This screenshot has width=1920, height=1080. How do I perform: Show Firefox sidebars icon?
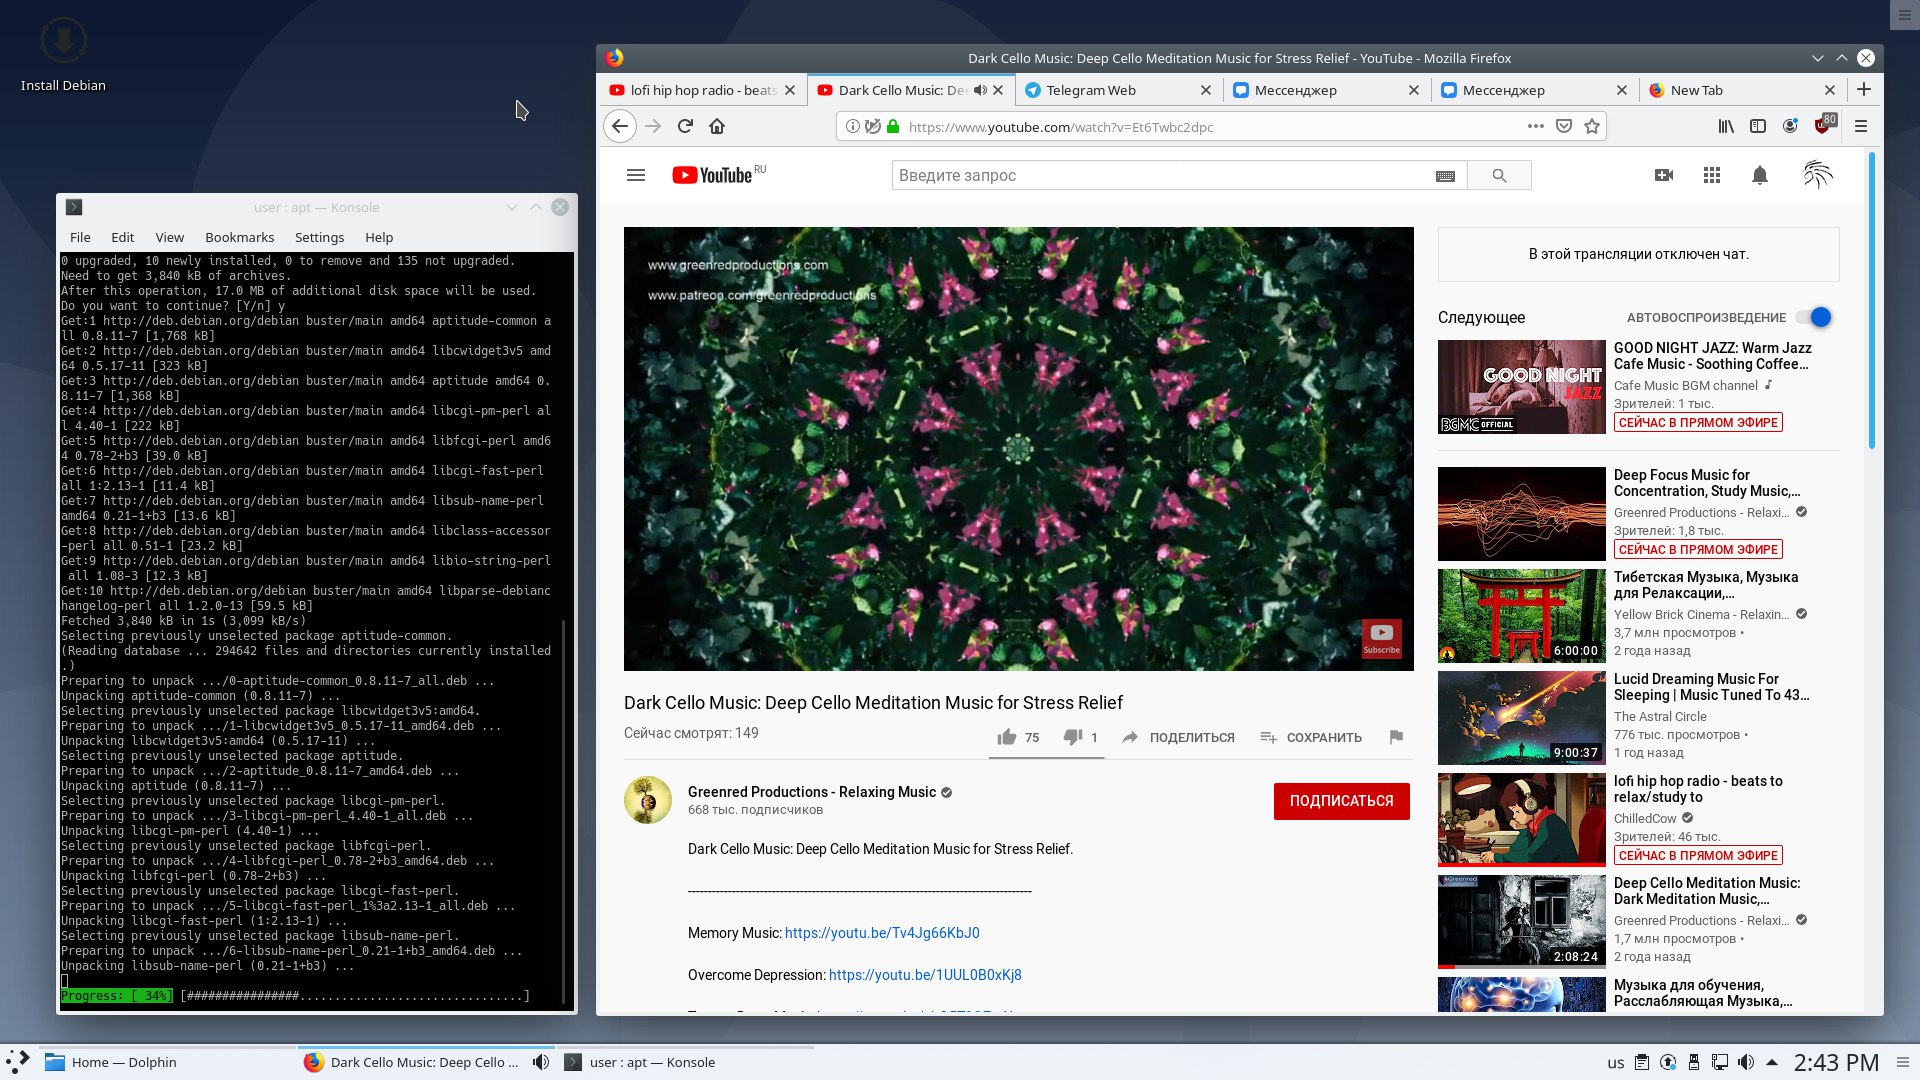click(x=1758, y=126)
